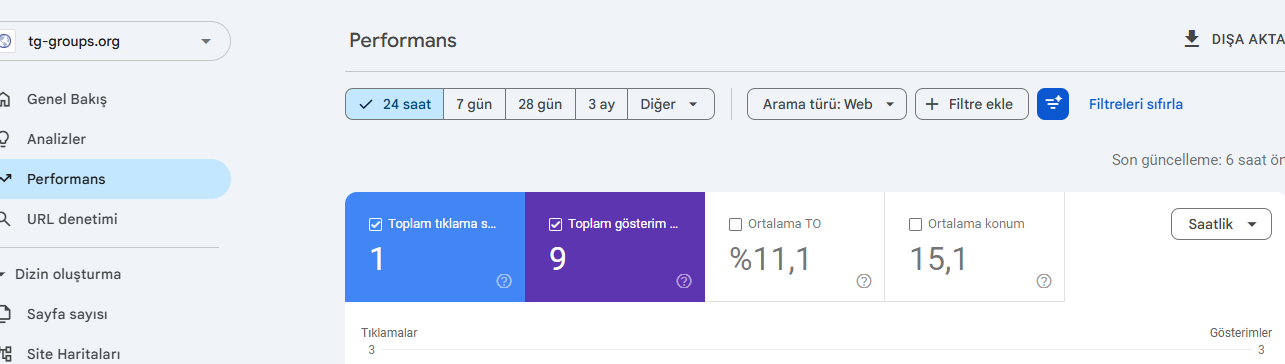1285x364 pixels.
Task: Uncheck the Toplam tıklama sayısı checkbox
Action: click(376, 224)
